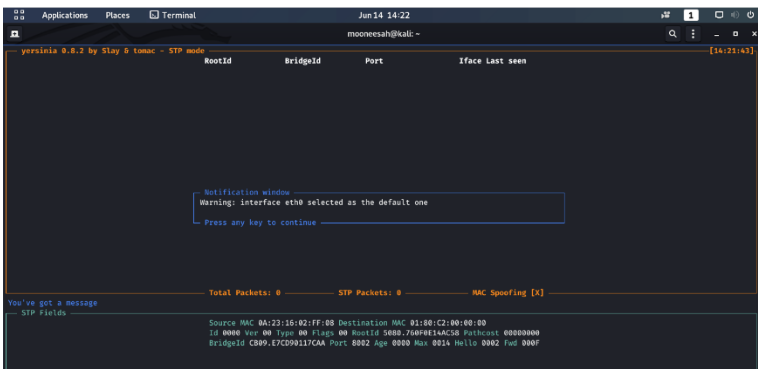The width and height of the screenshot is (758, 370).
Task: Select the Pathcost value 00000000
Action: 522,333
